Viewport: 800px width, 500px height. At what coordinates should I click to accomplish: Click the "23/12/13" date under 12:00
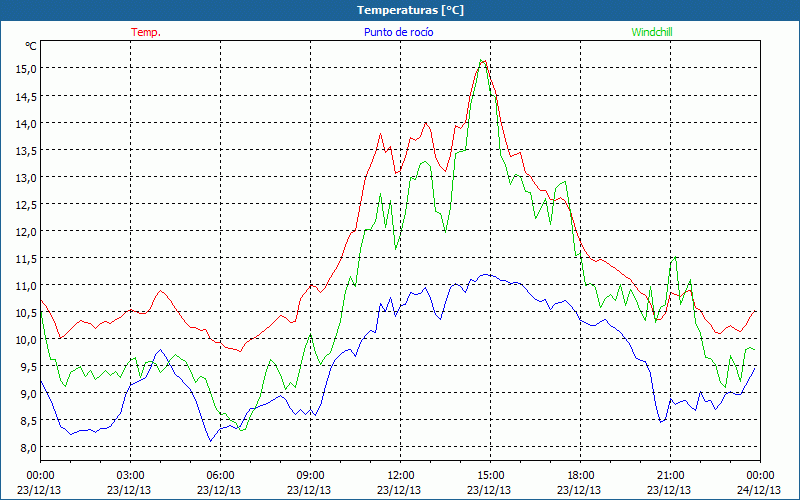(x=399, y=490)
